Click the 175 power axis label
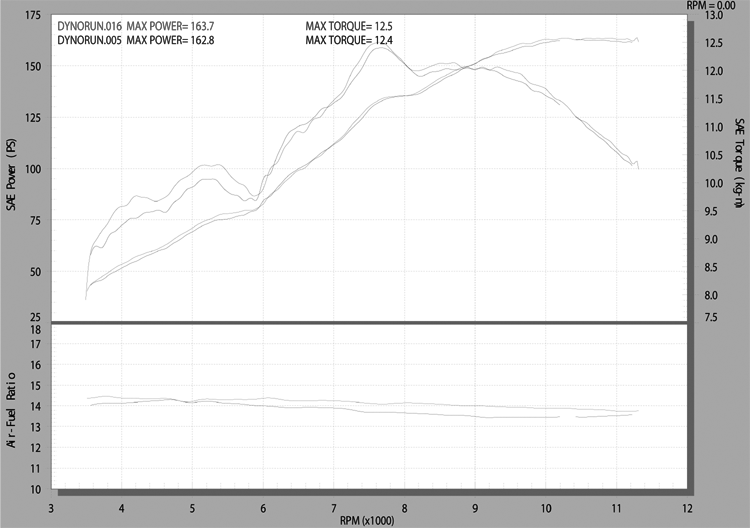Viewport: 750px width, 528px height. (33, 15)
